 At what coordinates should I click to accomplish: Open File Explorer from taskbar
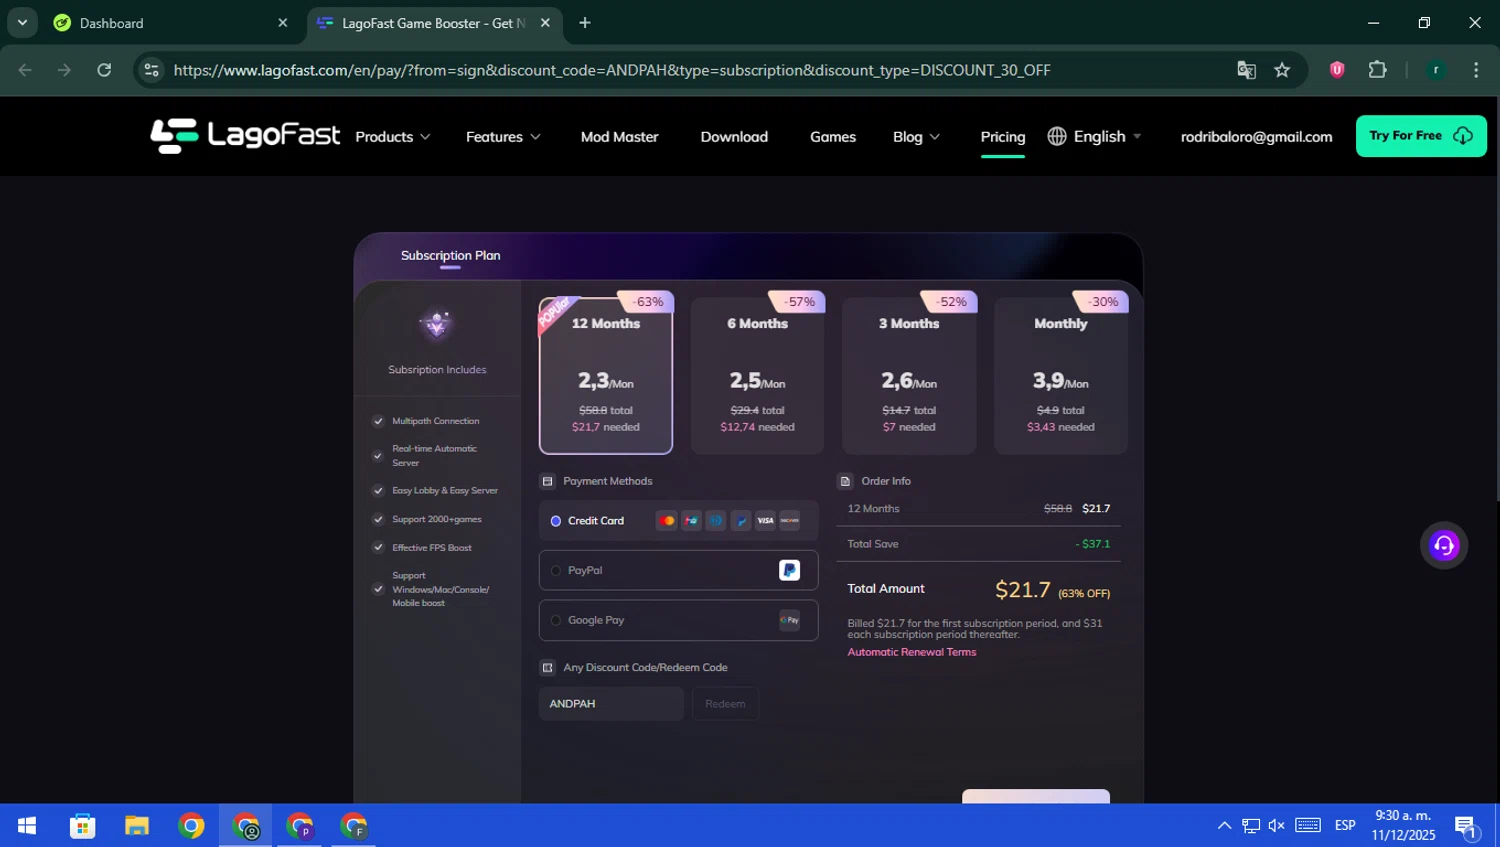point(137,825)
